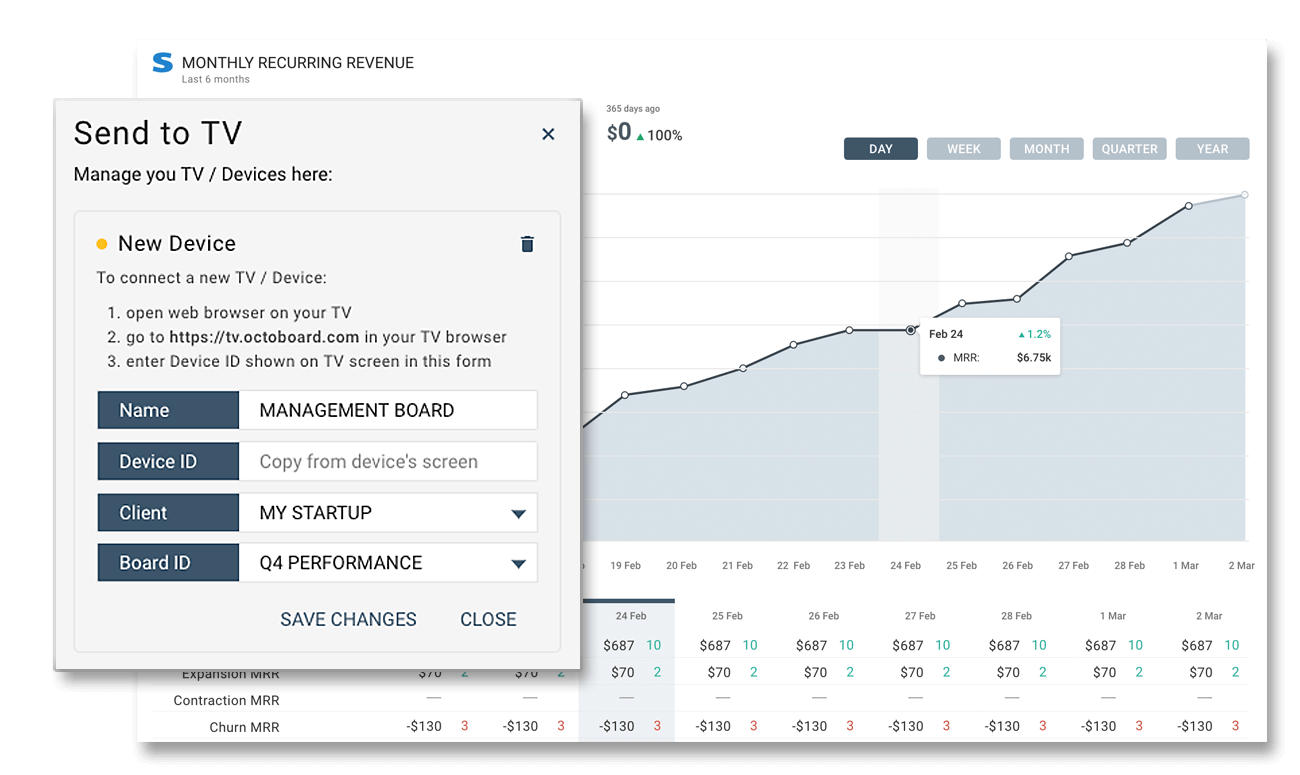1300x775 pixels.
Task: Click the New Device heading
Action: coord(177,244)
